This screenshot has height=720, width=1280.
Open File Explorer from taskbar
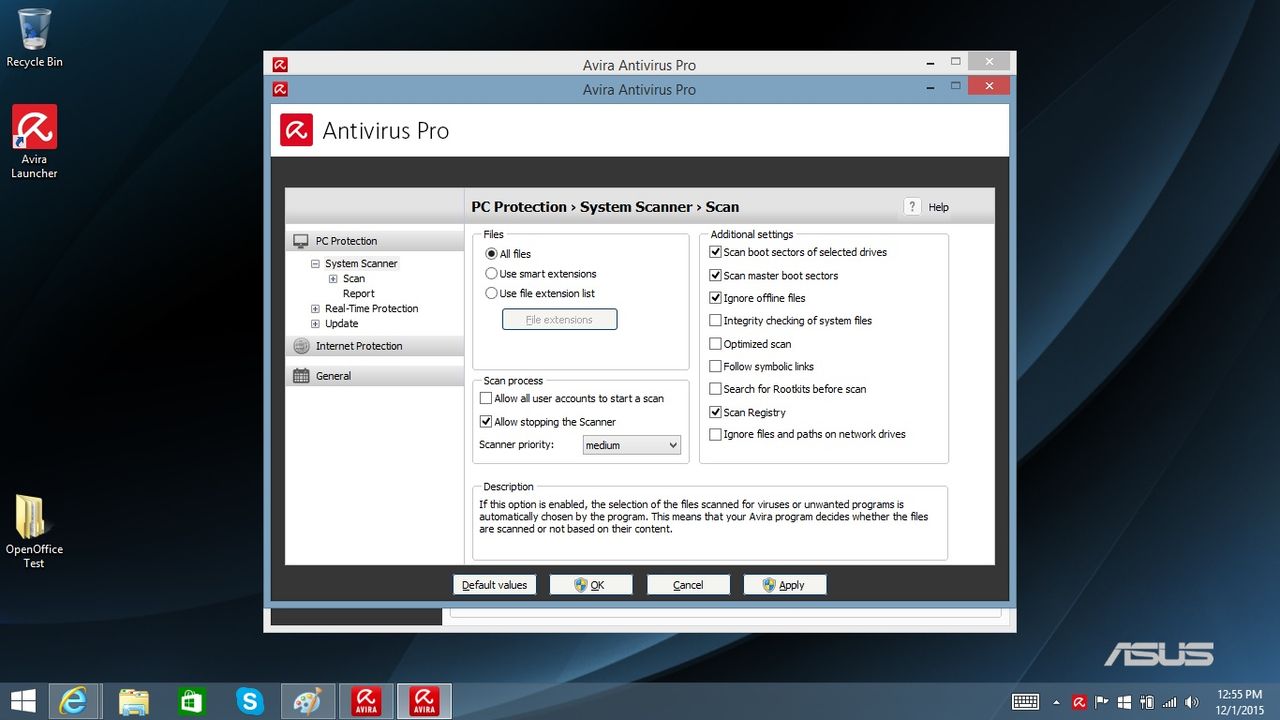[133, 701]
